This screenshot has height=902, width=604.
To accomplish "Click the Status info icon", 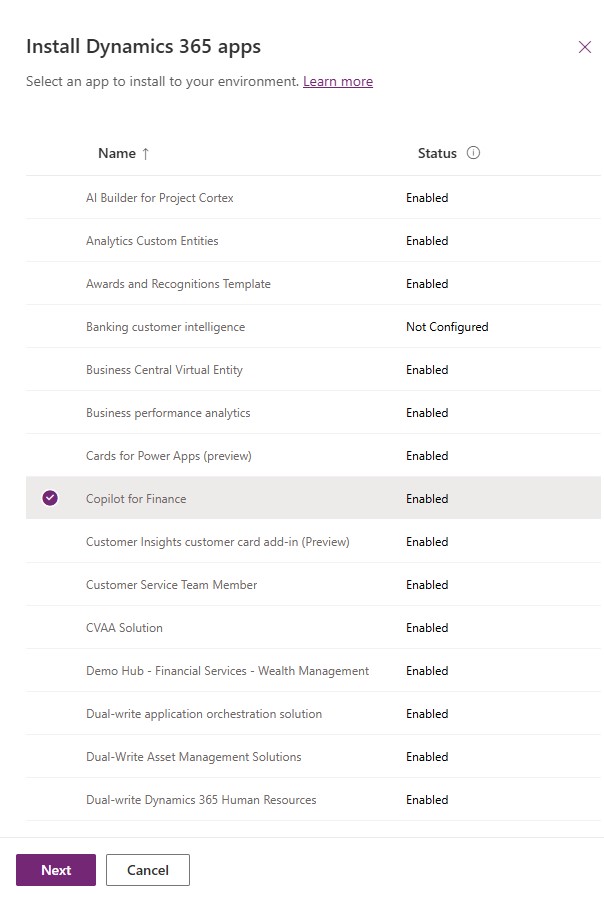I will point(473,153).
